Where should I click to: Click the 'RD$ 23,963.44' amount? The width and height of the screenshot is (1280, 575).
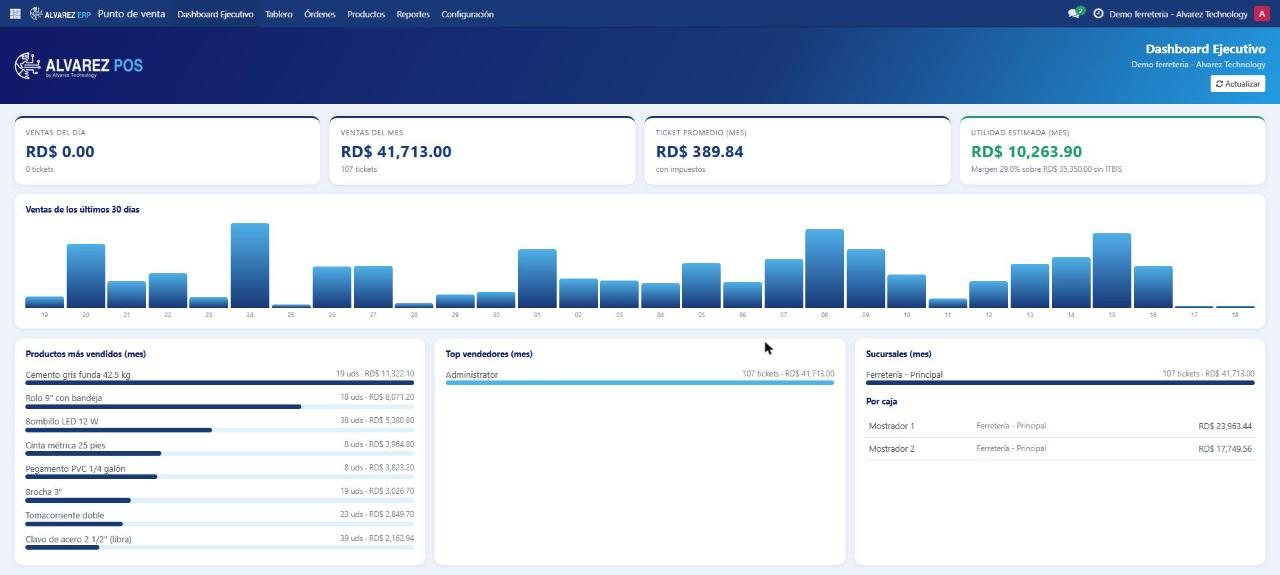pos(1225,426)
